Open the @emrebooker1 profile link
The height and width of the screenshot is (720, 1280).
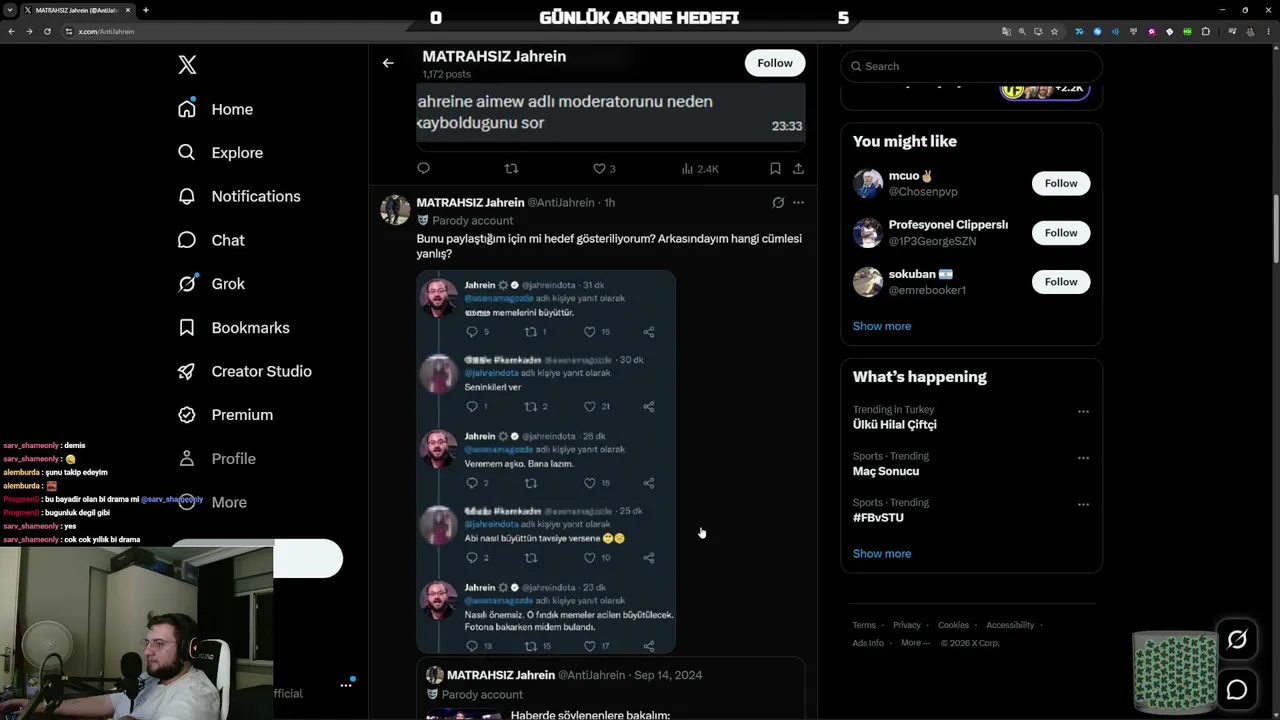927,290
